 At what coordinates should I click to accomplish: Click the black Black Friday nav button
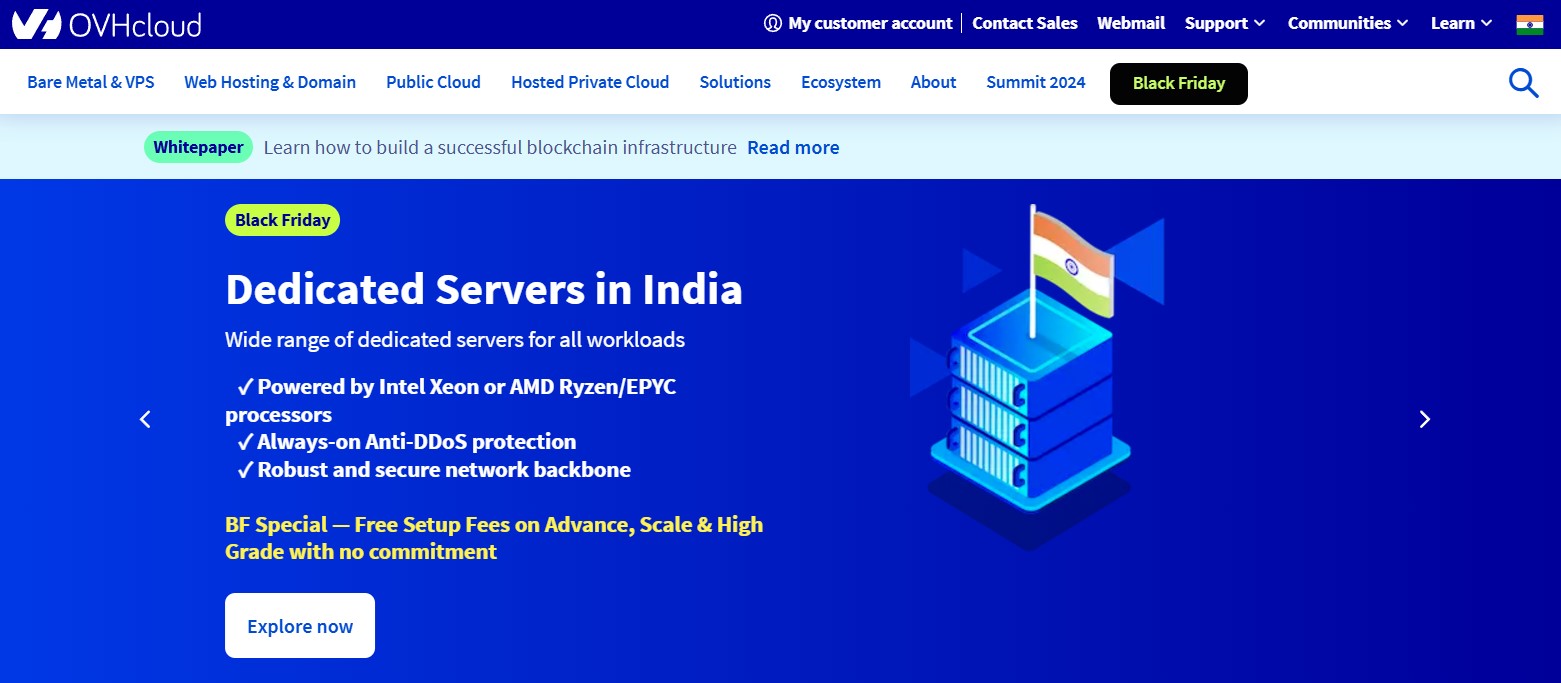tap(1178, 84)
